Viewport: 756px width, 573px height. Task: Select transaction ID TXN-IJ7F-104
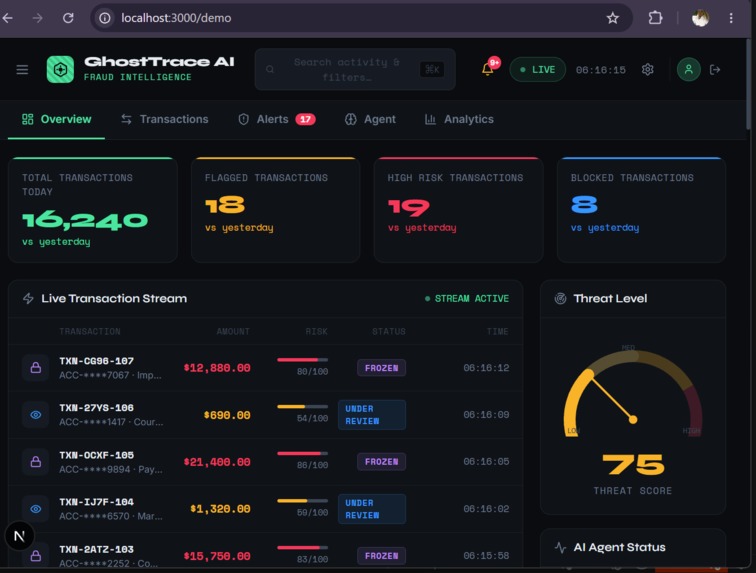[x=96, y=502]
